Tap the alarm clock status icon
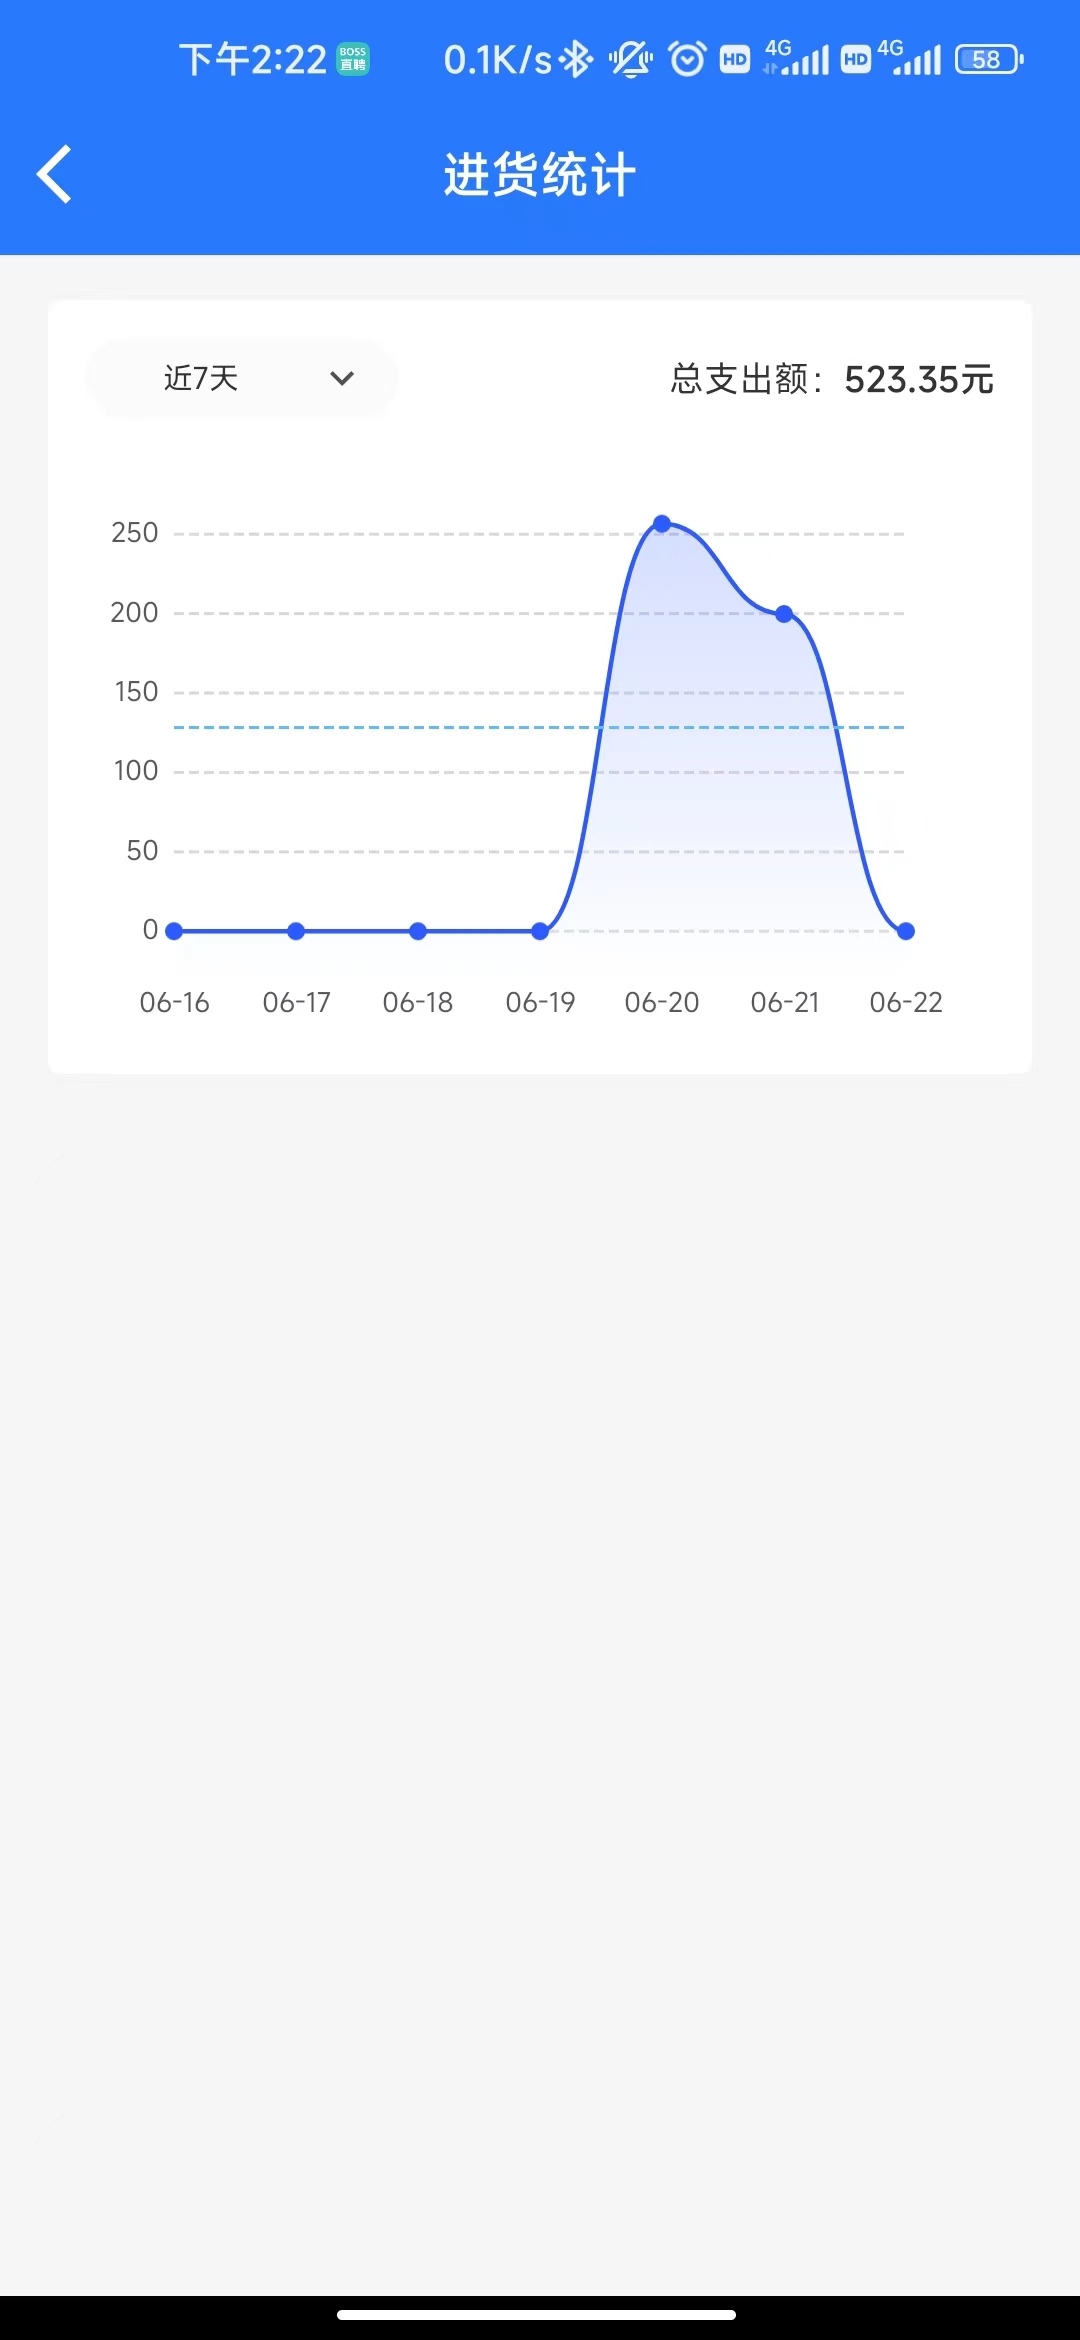The width and height of the screenshot is (1080, 2340). 687,60
